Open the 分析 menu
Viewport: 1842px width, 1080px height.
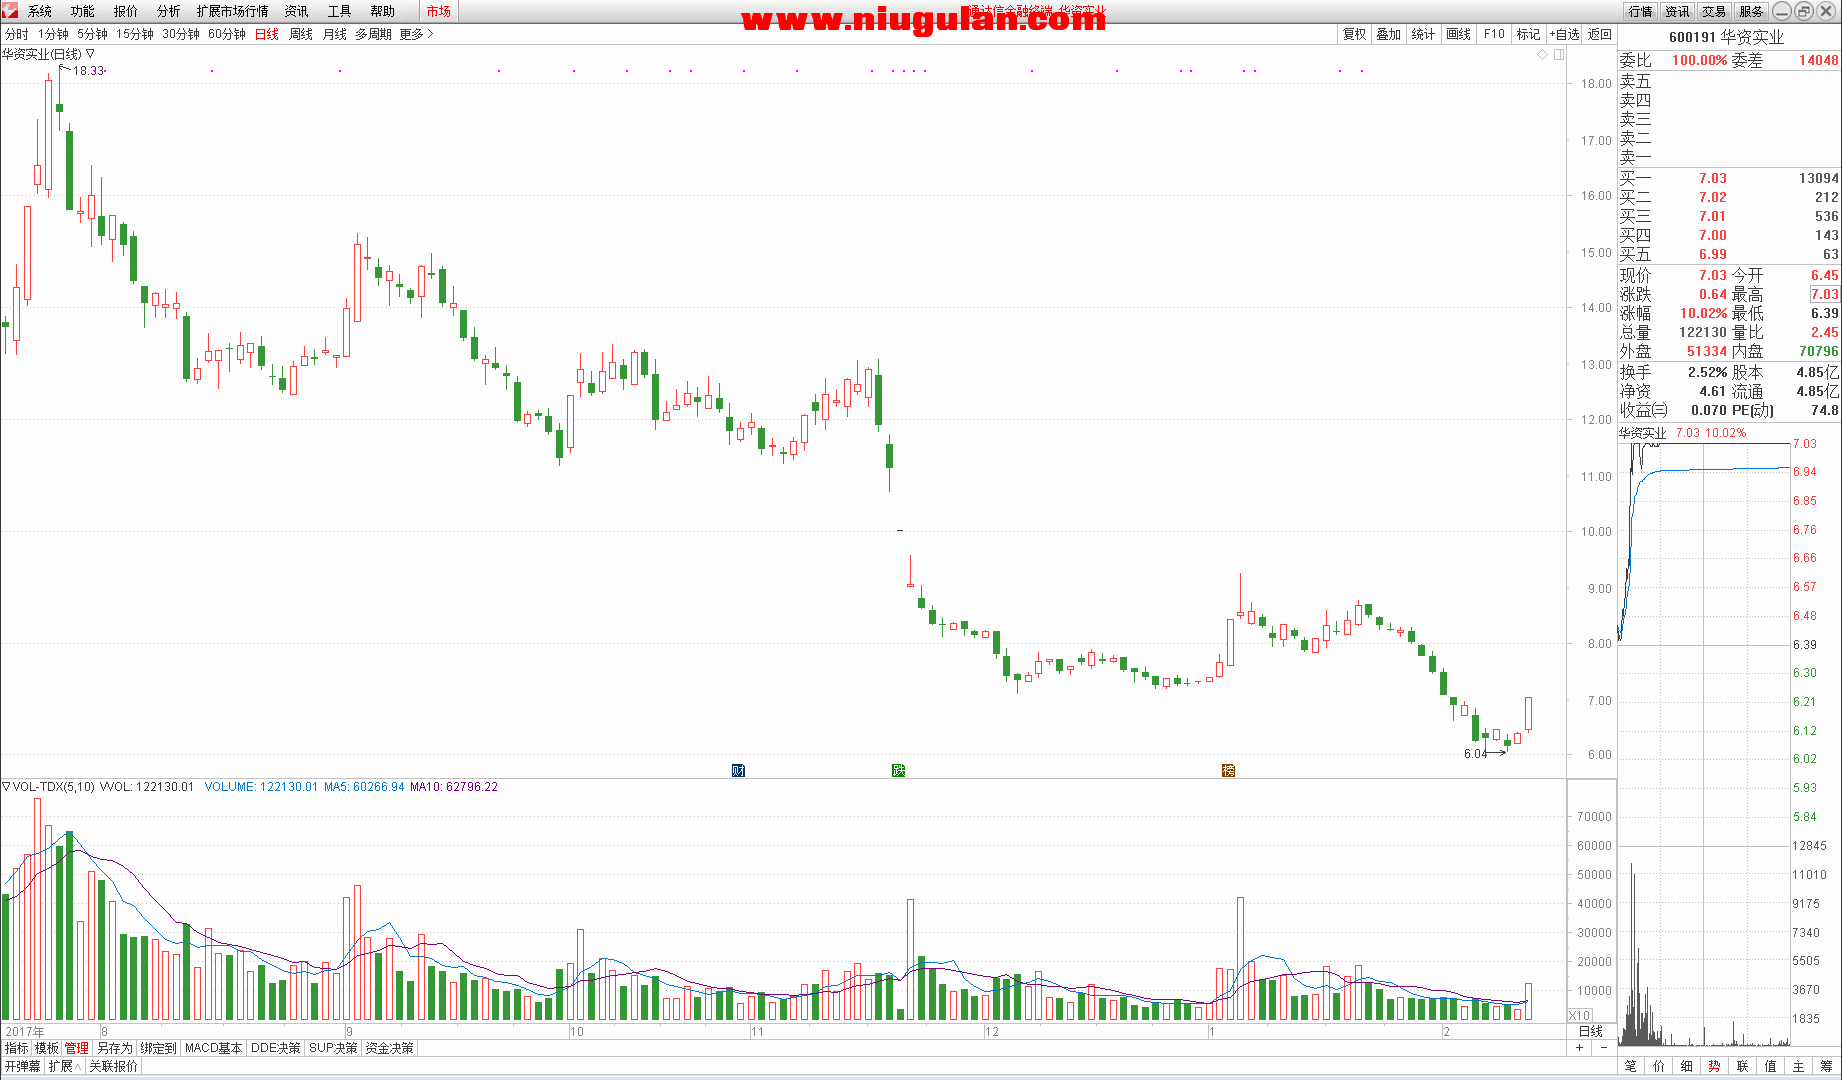tap(169, 11)
